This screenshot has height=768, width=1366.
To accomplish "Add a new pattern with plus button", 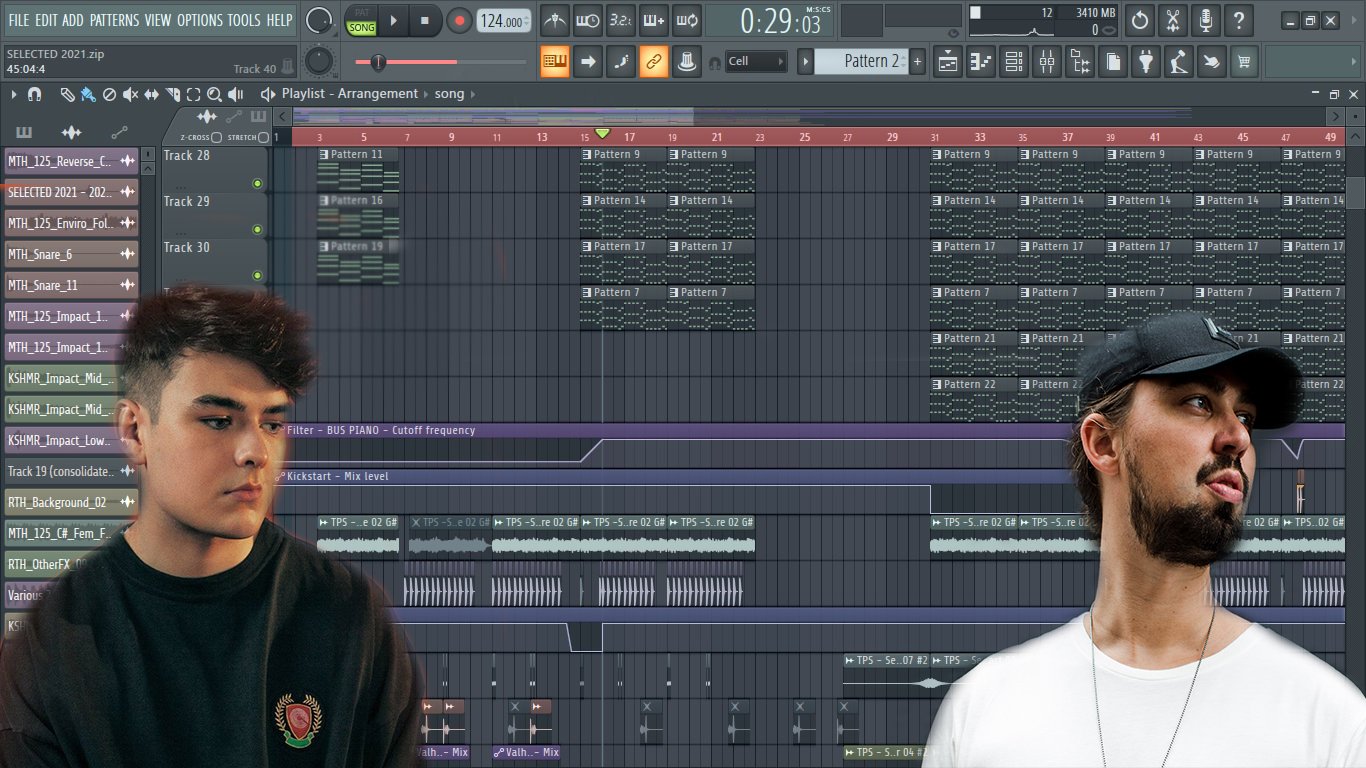I will (917, 61).
